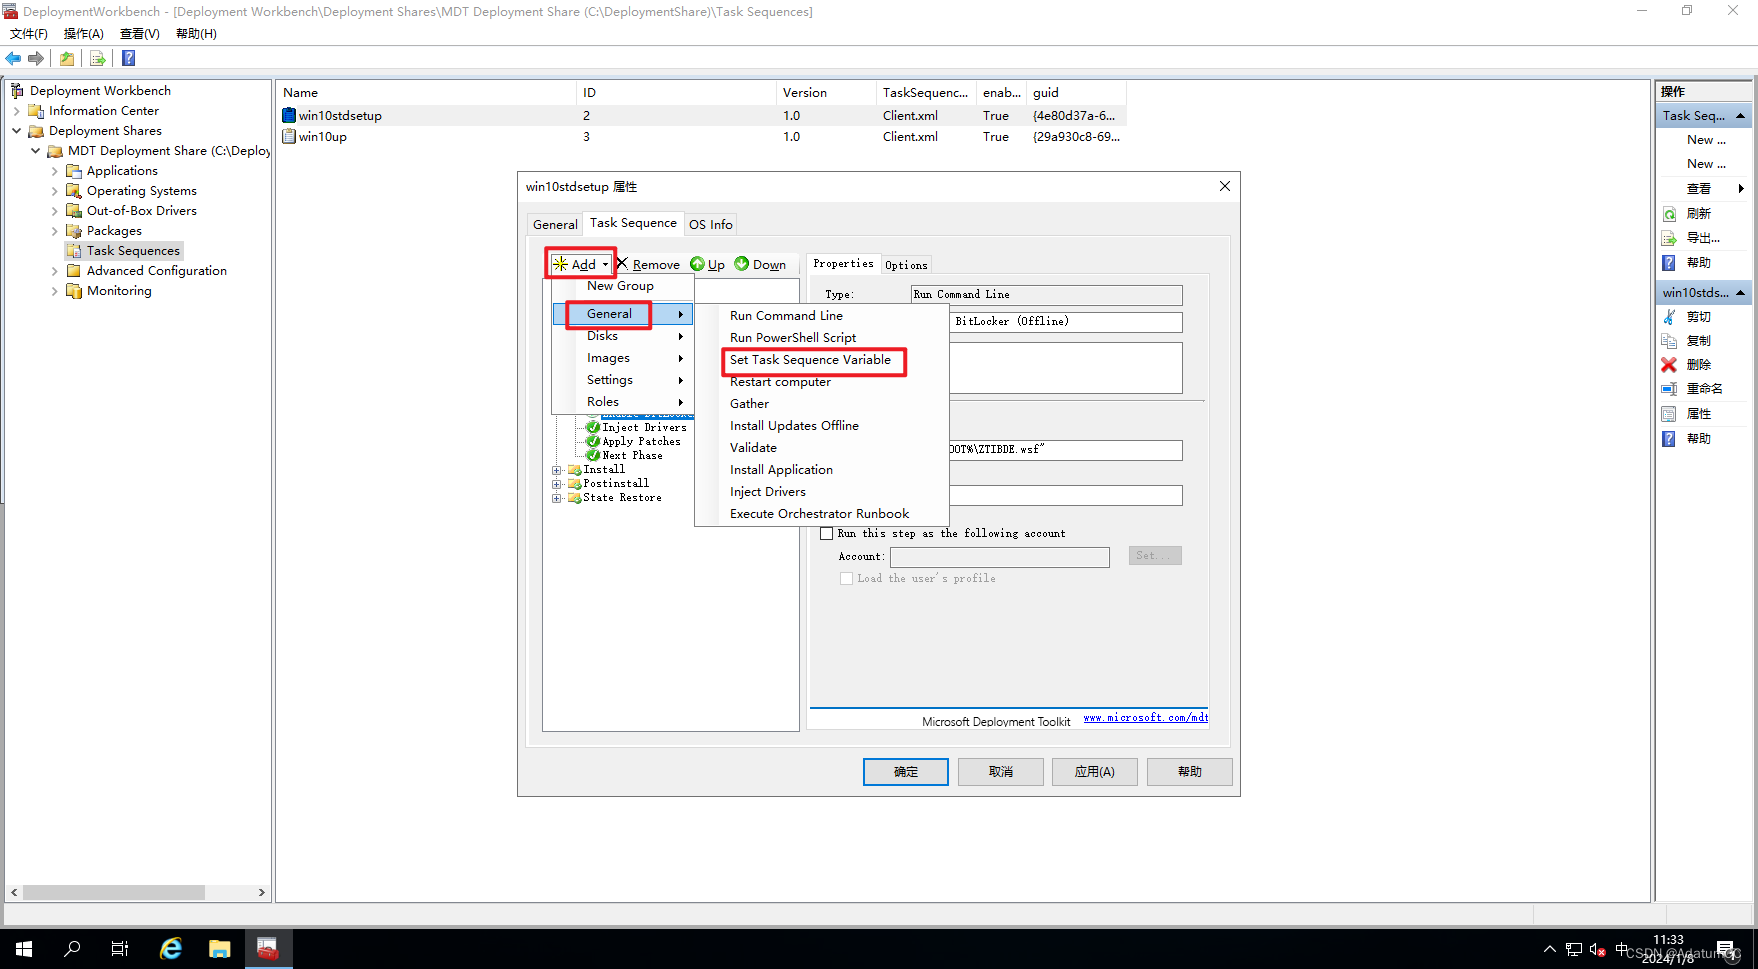The image size is (1758, 969).
Task: Select Inject Drivers step in sequence
Action: click(x=644, y=428)
